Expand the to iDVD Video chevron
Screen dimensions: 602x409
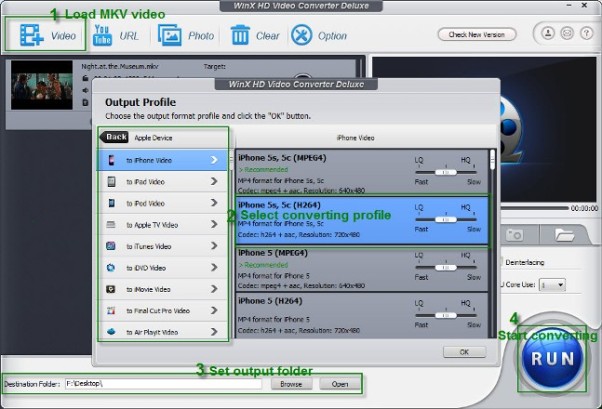[x=214, y=268]
